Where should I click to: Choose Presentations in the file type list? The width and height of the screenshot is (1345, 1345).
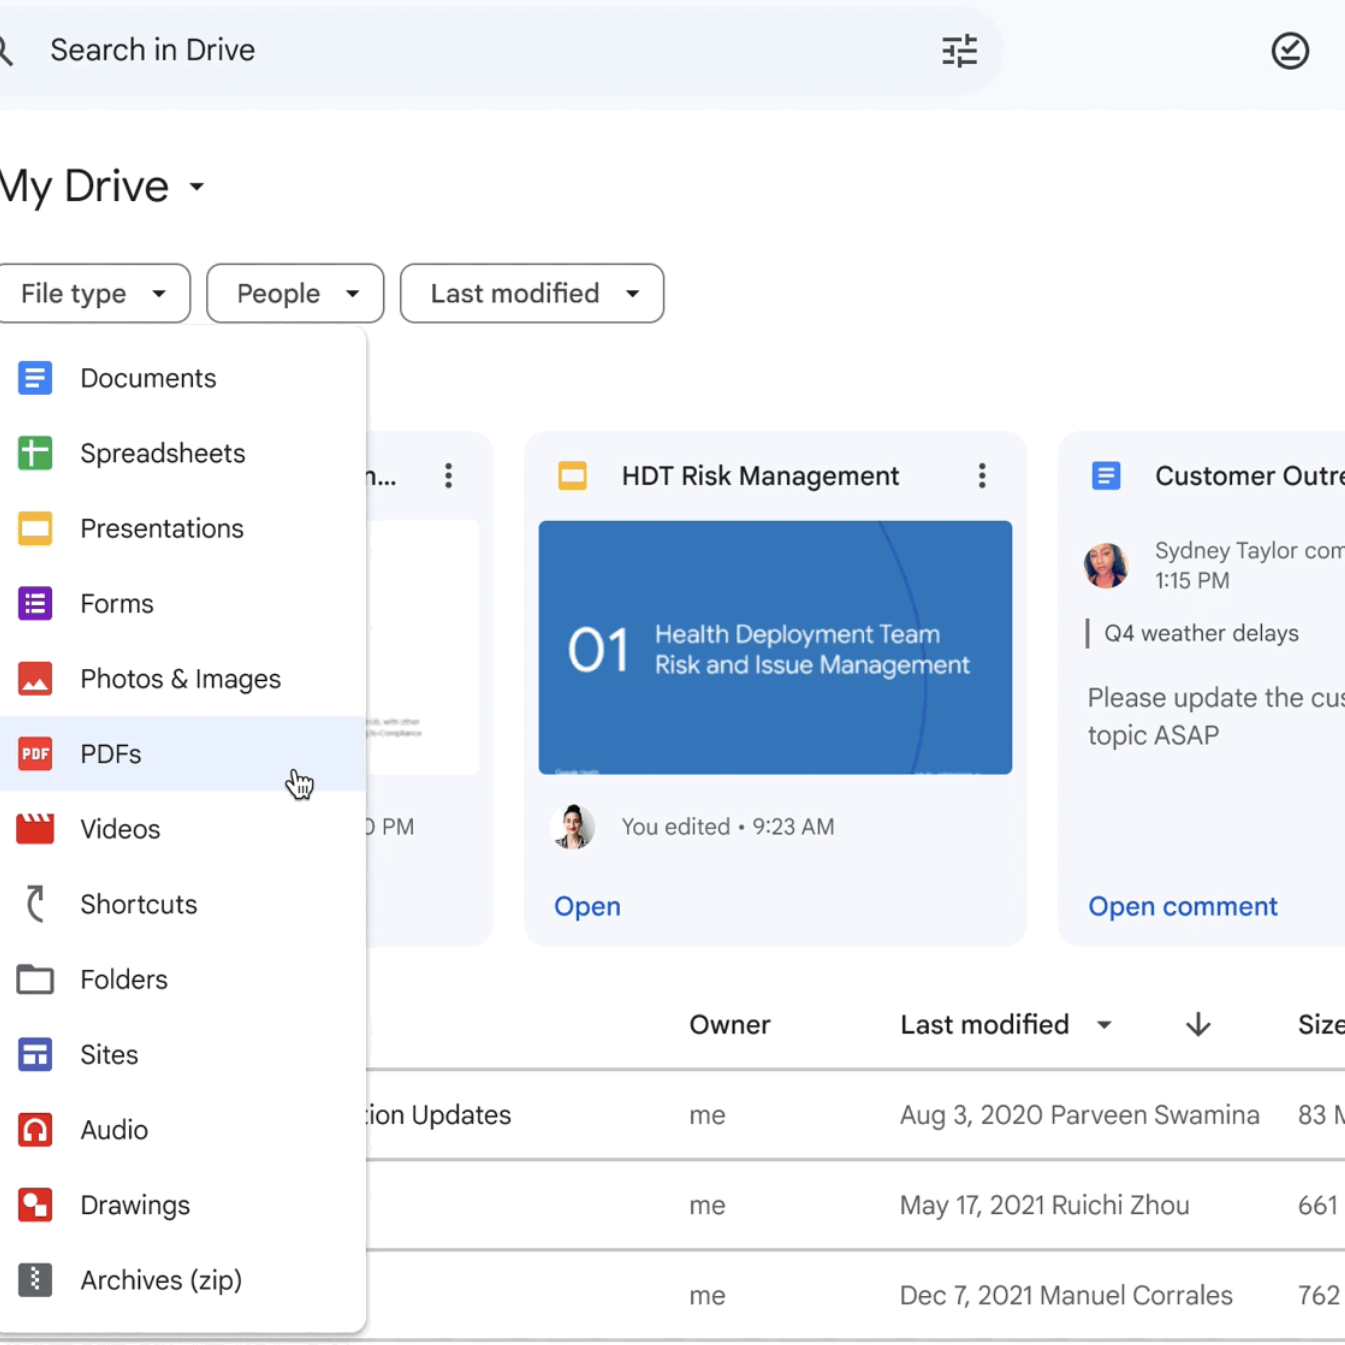(161, 528)
